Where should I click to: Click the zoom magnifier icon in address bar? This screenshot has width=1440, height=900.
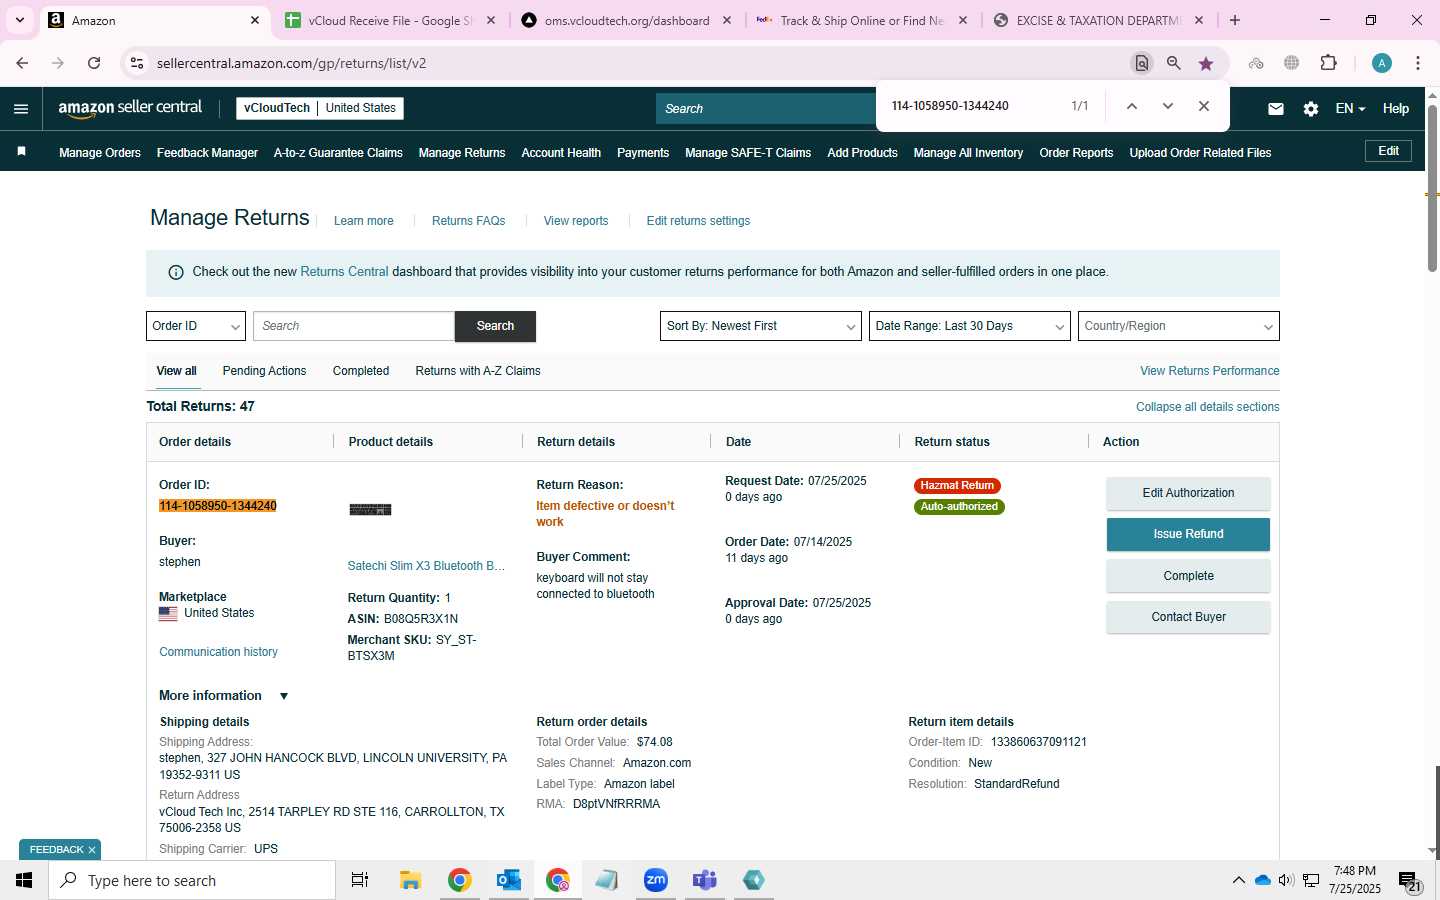tap(1174, 63)
